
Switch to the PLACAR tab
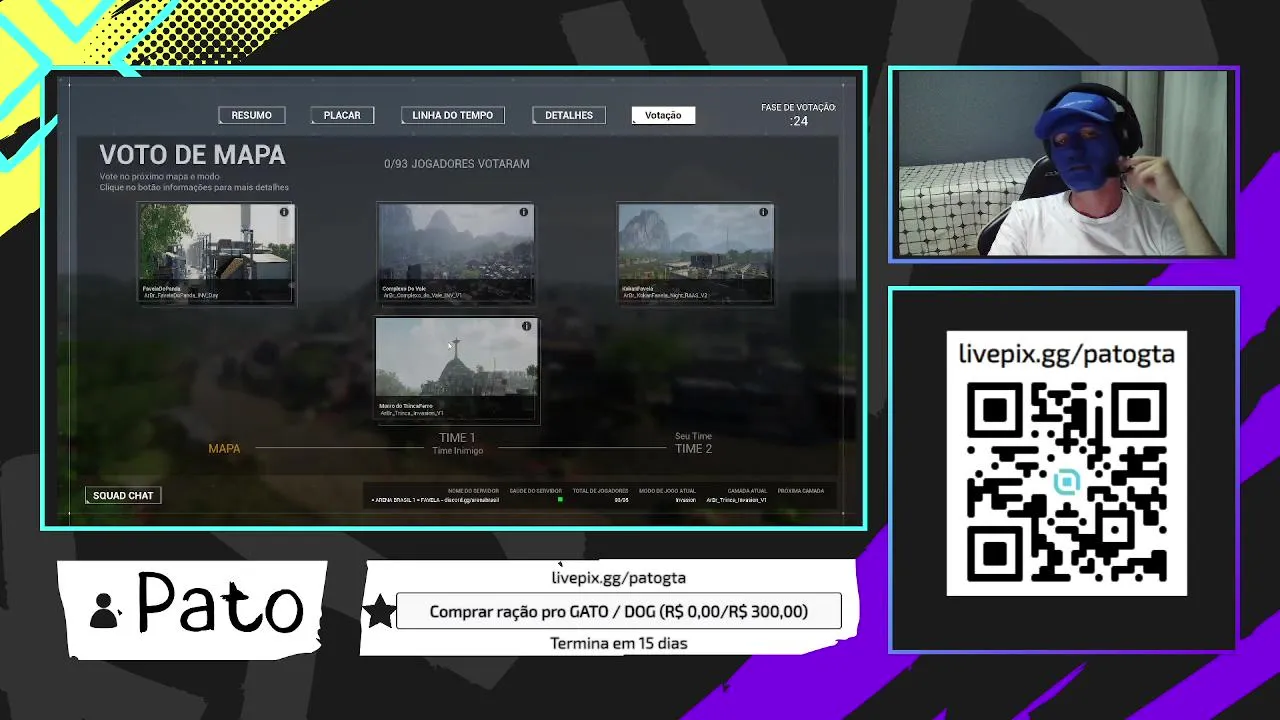(342, 115)
